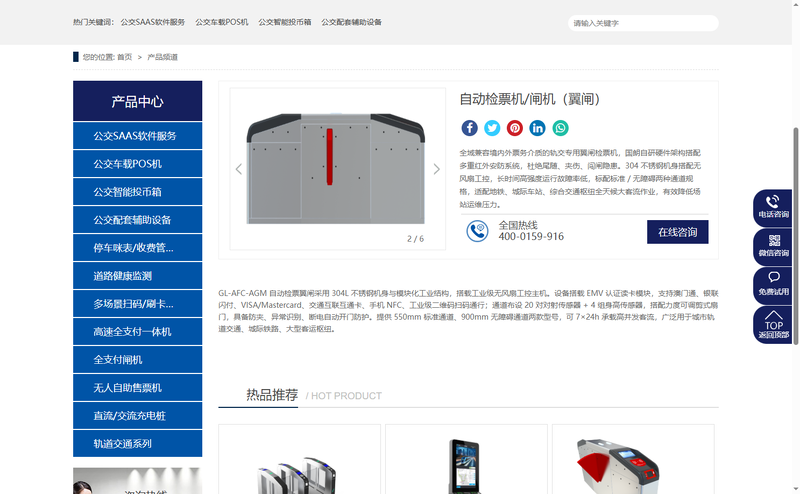Open 公交SAAS软件服务 sidebar category

point(137,136)
